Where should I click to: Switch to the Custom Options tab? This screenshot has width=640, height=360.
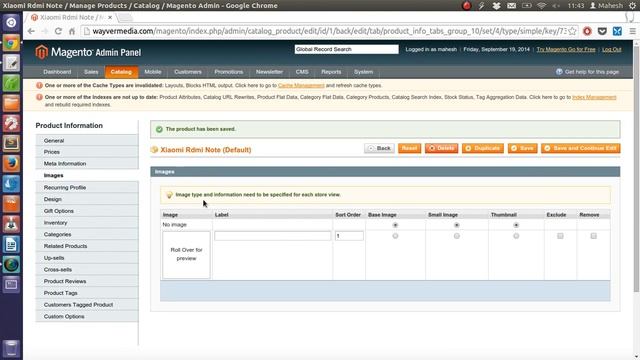pyautogui.click(x=87, y=317)
